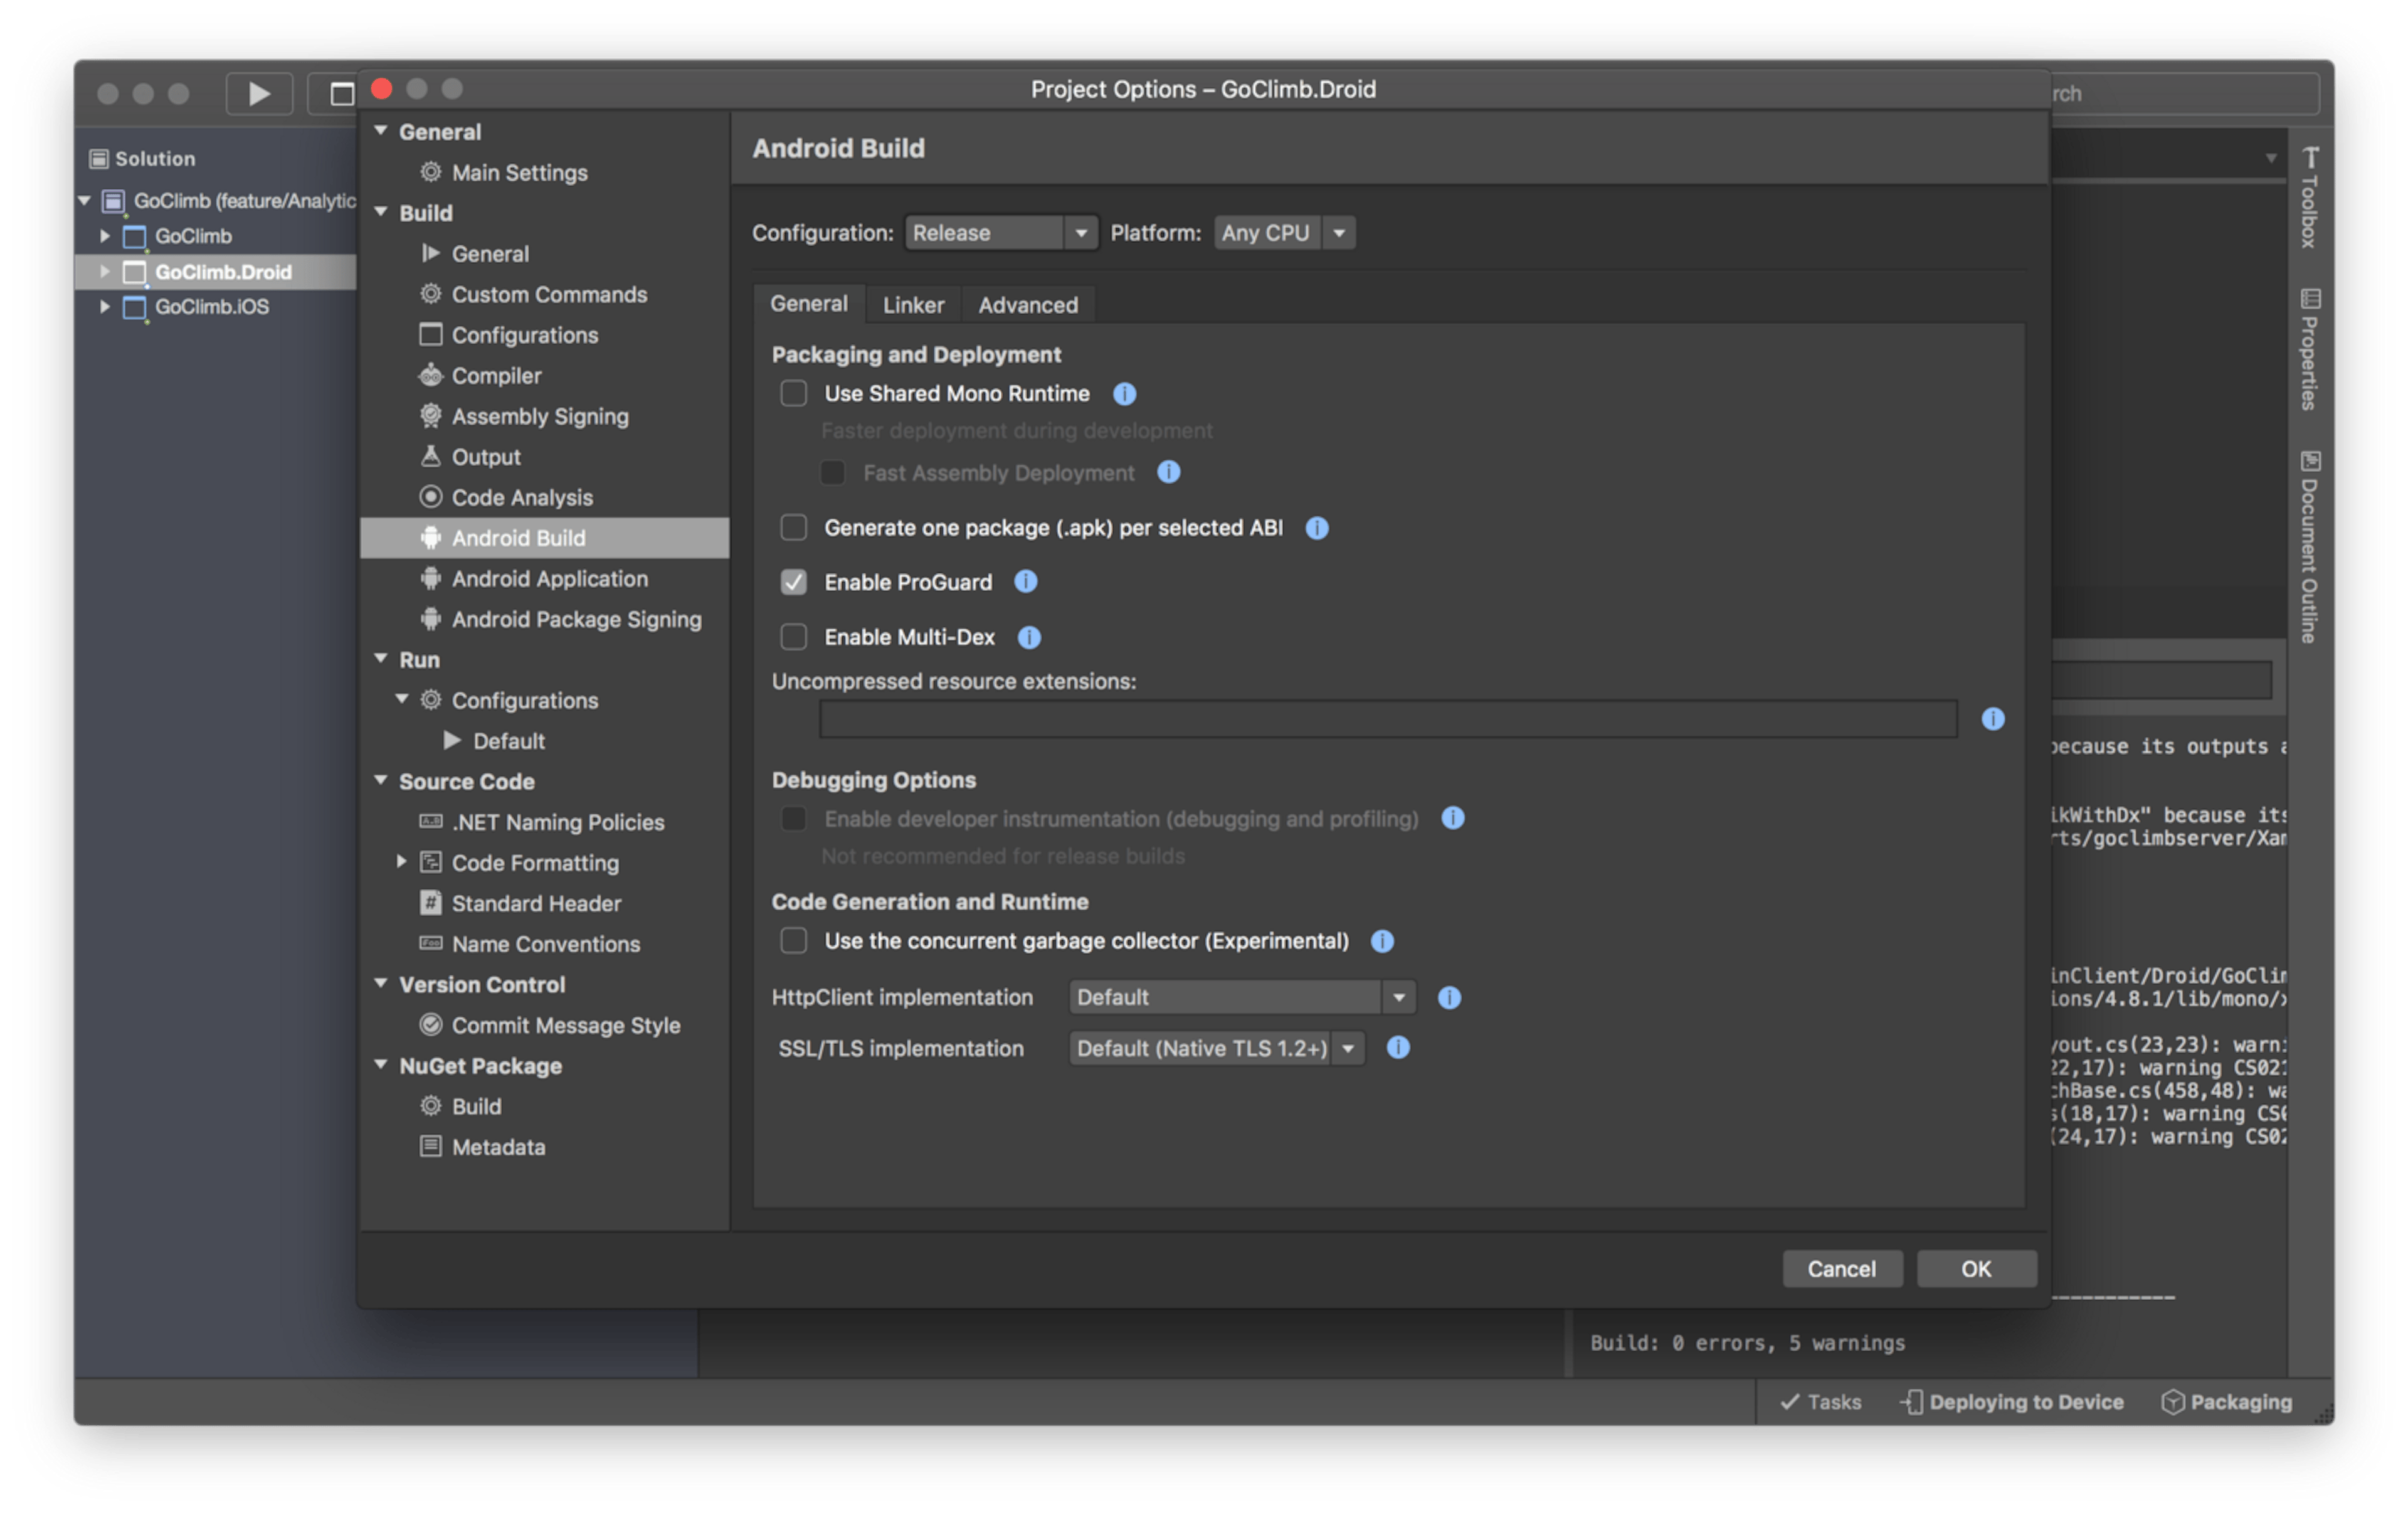Image resolution: width=2408 pixels, height=1513 pixels.
Task: Select the Code Analysis section
Action: click(x=521, y=497)
